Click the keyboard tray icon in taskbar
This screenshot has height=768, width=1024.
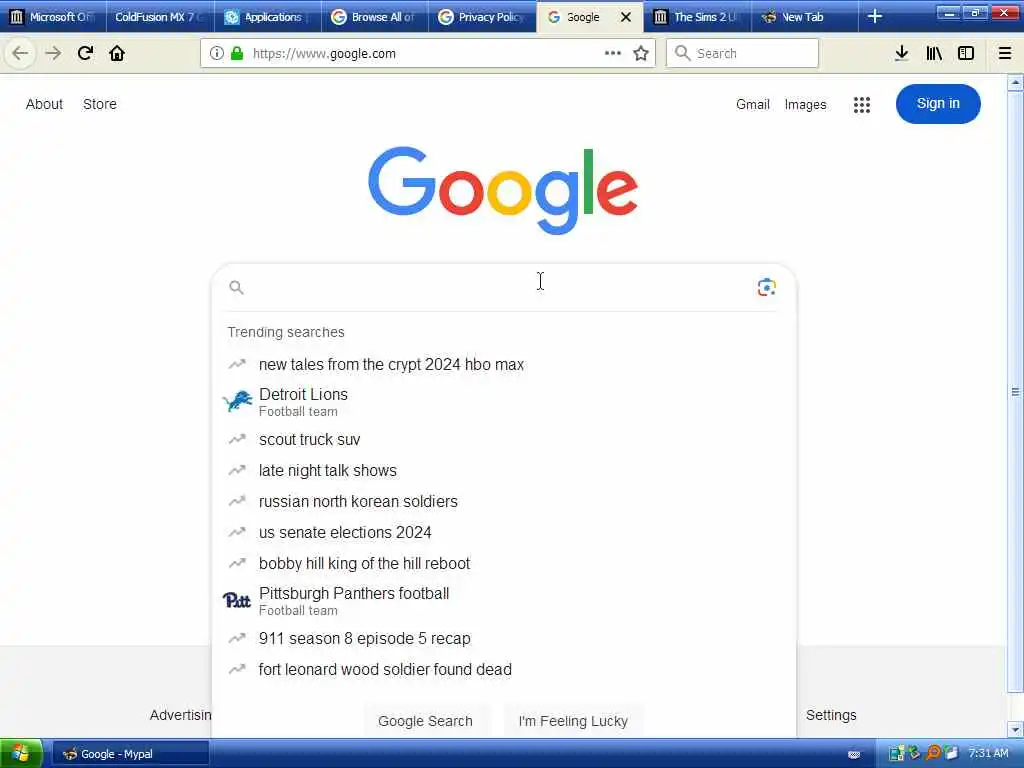[x=854, y=754]
